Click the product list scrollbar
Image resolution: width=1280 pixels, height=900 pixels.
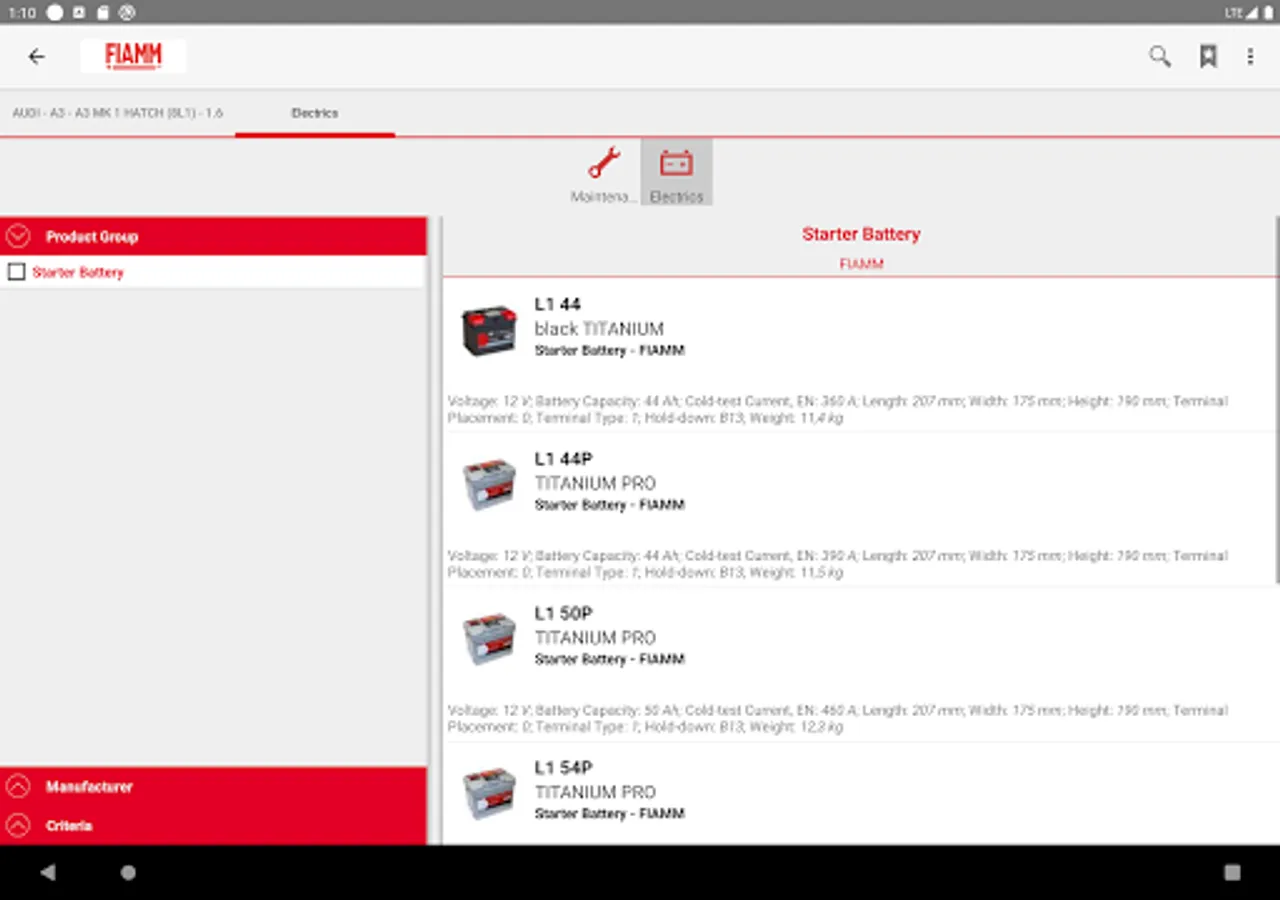[x=1277, y=400]
